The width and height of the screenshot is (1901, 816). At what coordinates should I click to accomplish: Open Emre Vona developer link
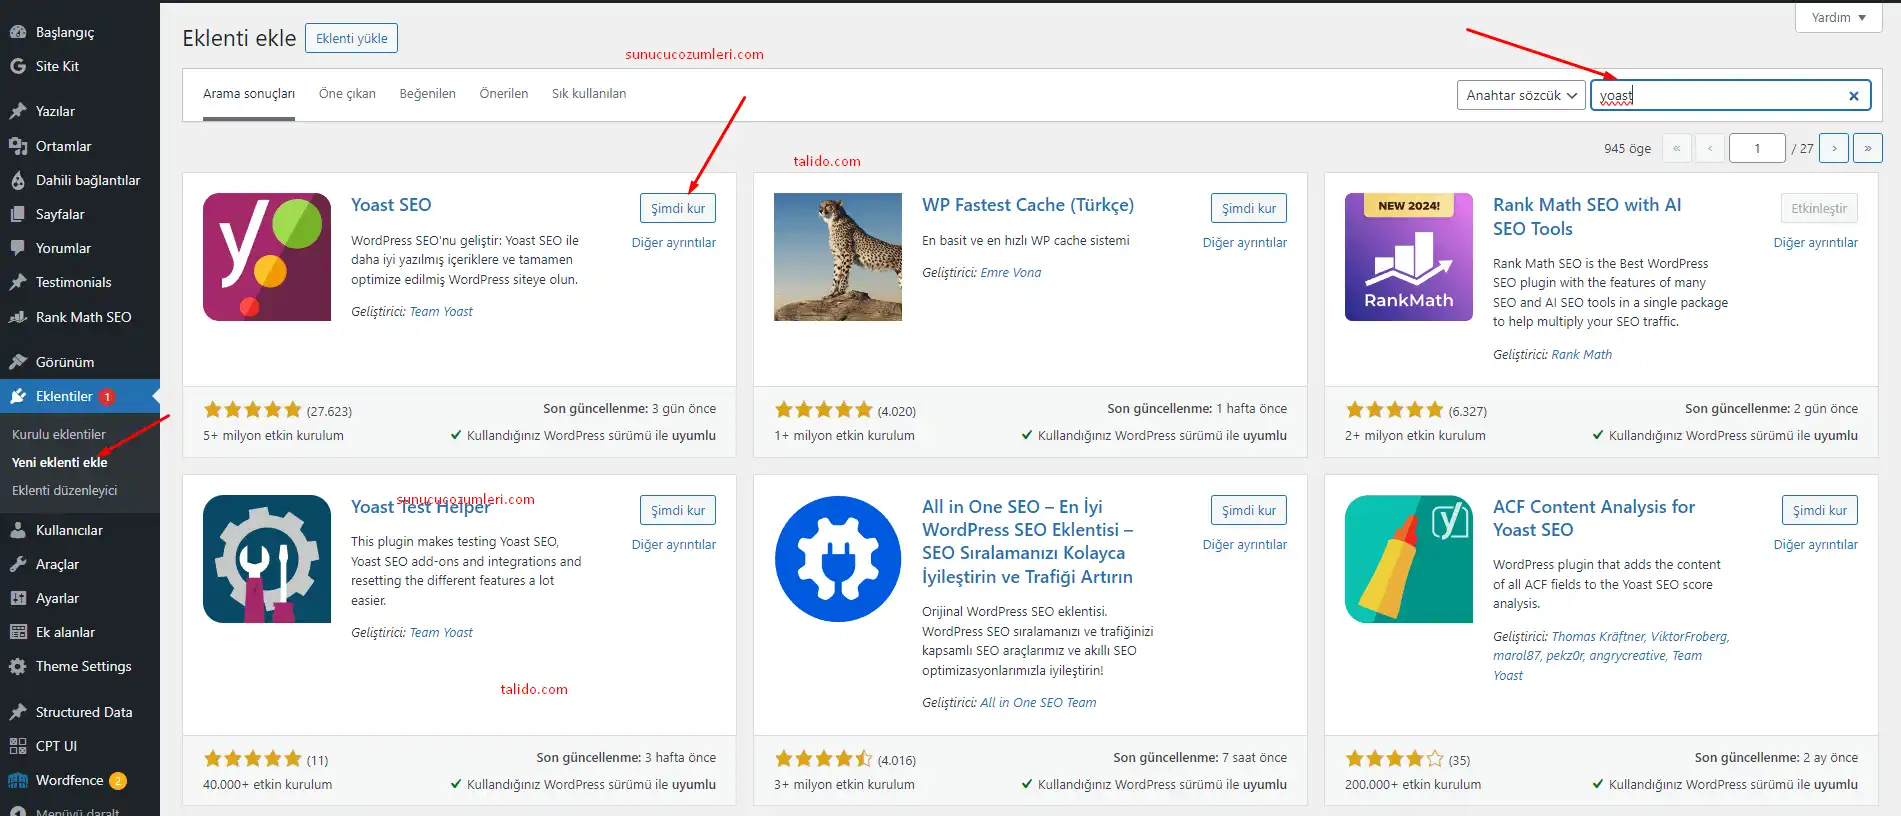point(1011,273)
